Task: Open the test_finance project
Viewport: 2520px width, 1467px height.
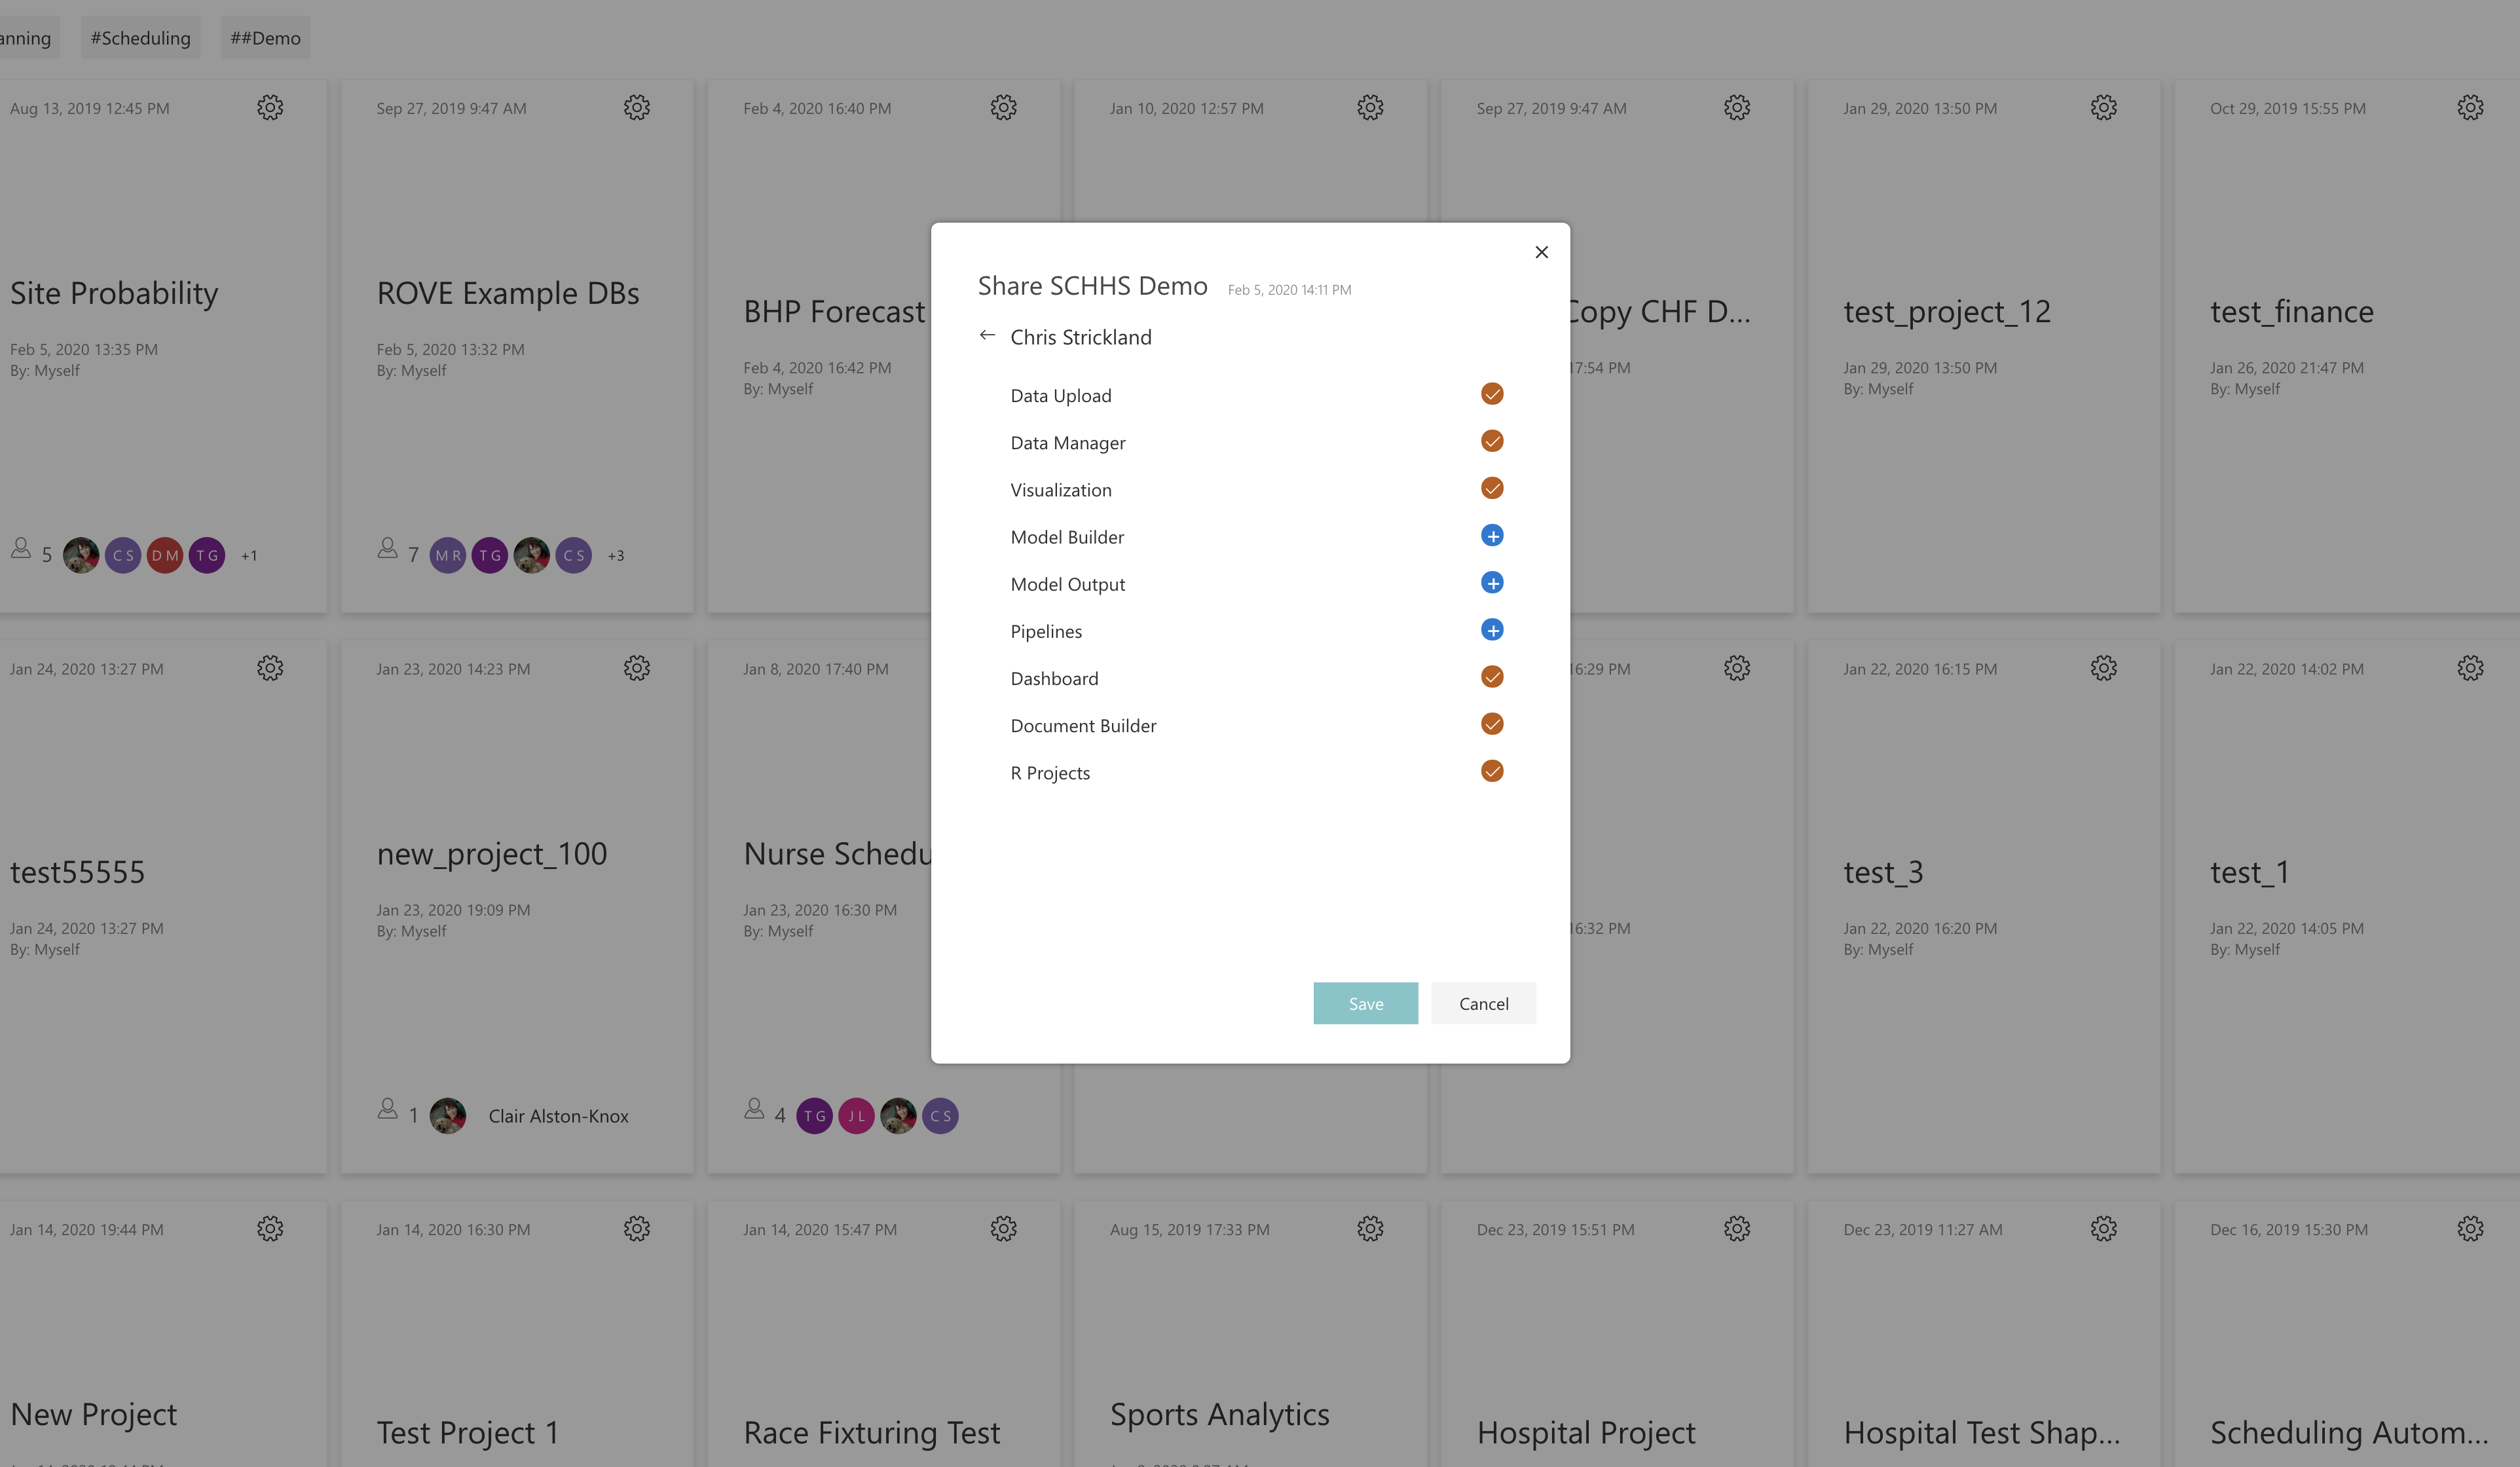Action: pos(2291,312)
